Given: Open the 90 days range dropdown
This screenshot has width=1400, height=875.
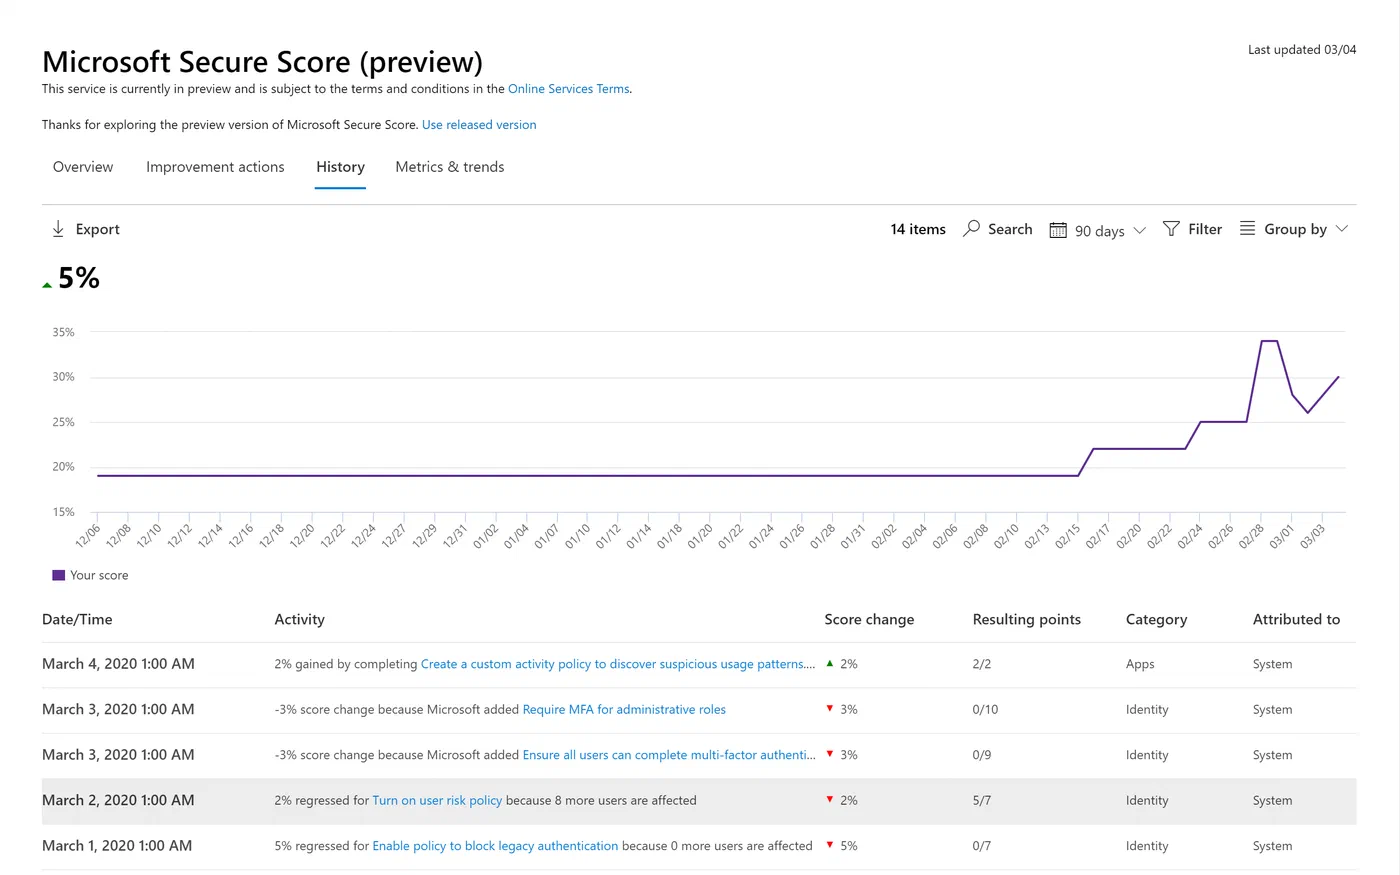Looking at the screenshot, I should tap(1098, 230).
